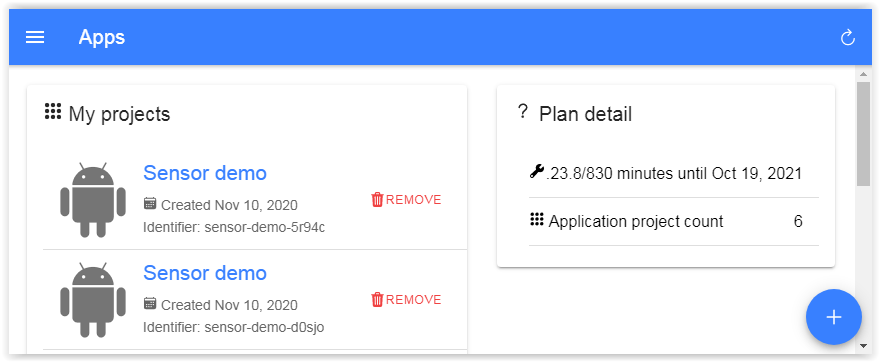Open the first Sensor demo project link

coord(205,173)
